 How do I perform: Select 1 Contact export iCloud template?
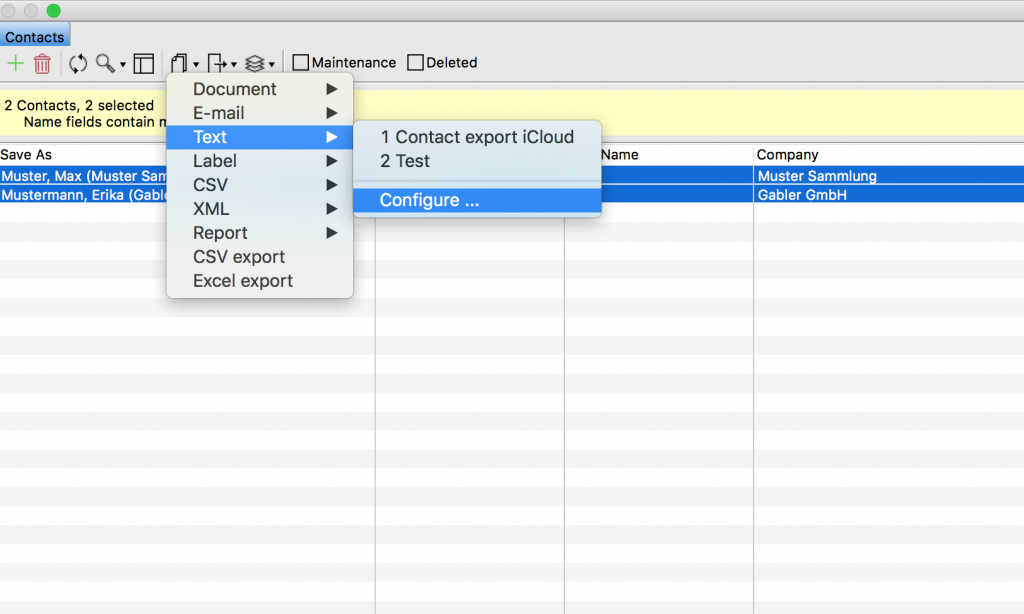tap(477, 137)
